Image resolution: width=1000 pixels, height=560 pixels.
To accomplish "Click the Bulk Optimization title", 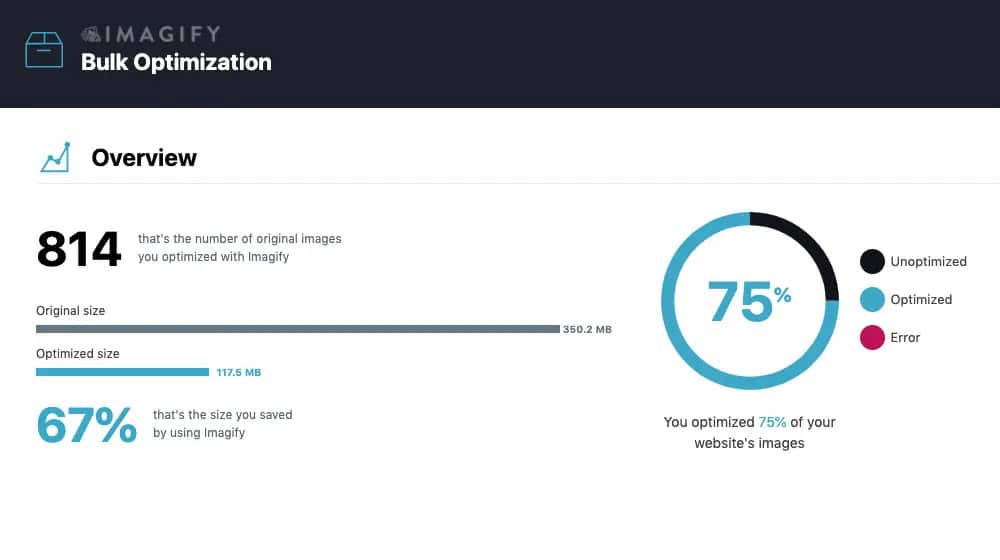I will [x=176, y=62].
